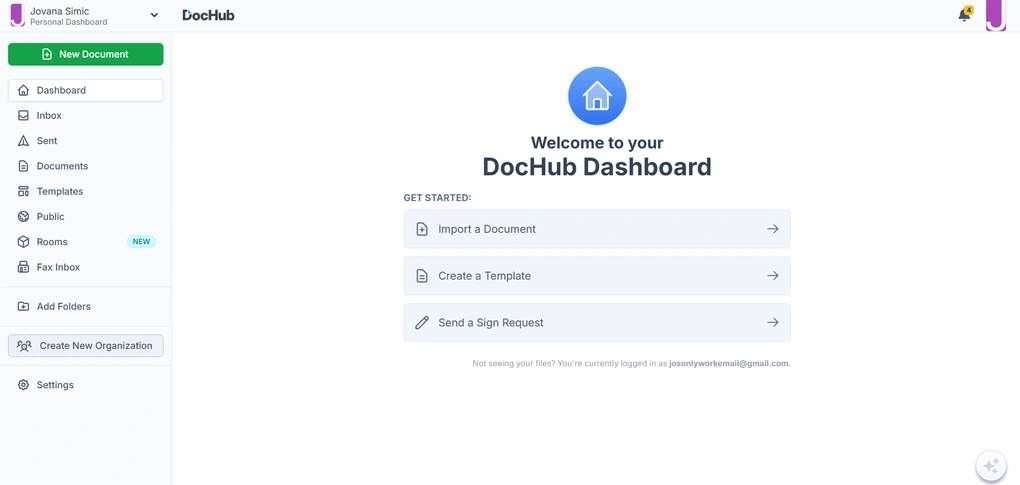Open the Sent section

86,141
